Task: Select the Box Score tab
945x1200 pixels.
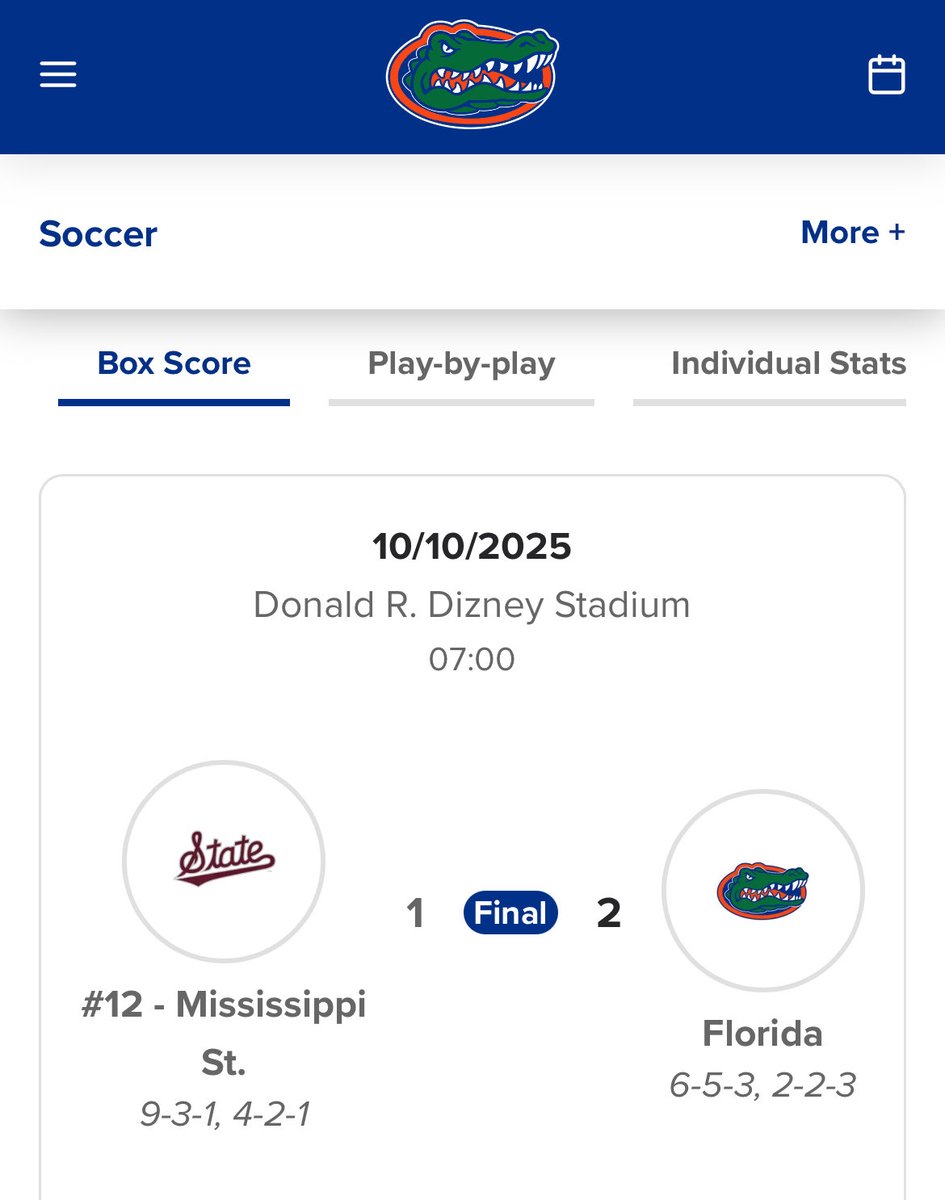Action: point(174,363)
